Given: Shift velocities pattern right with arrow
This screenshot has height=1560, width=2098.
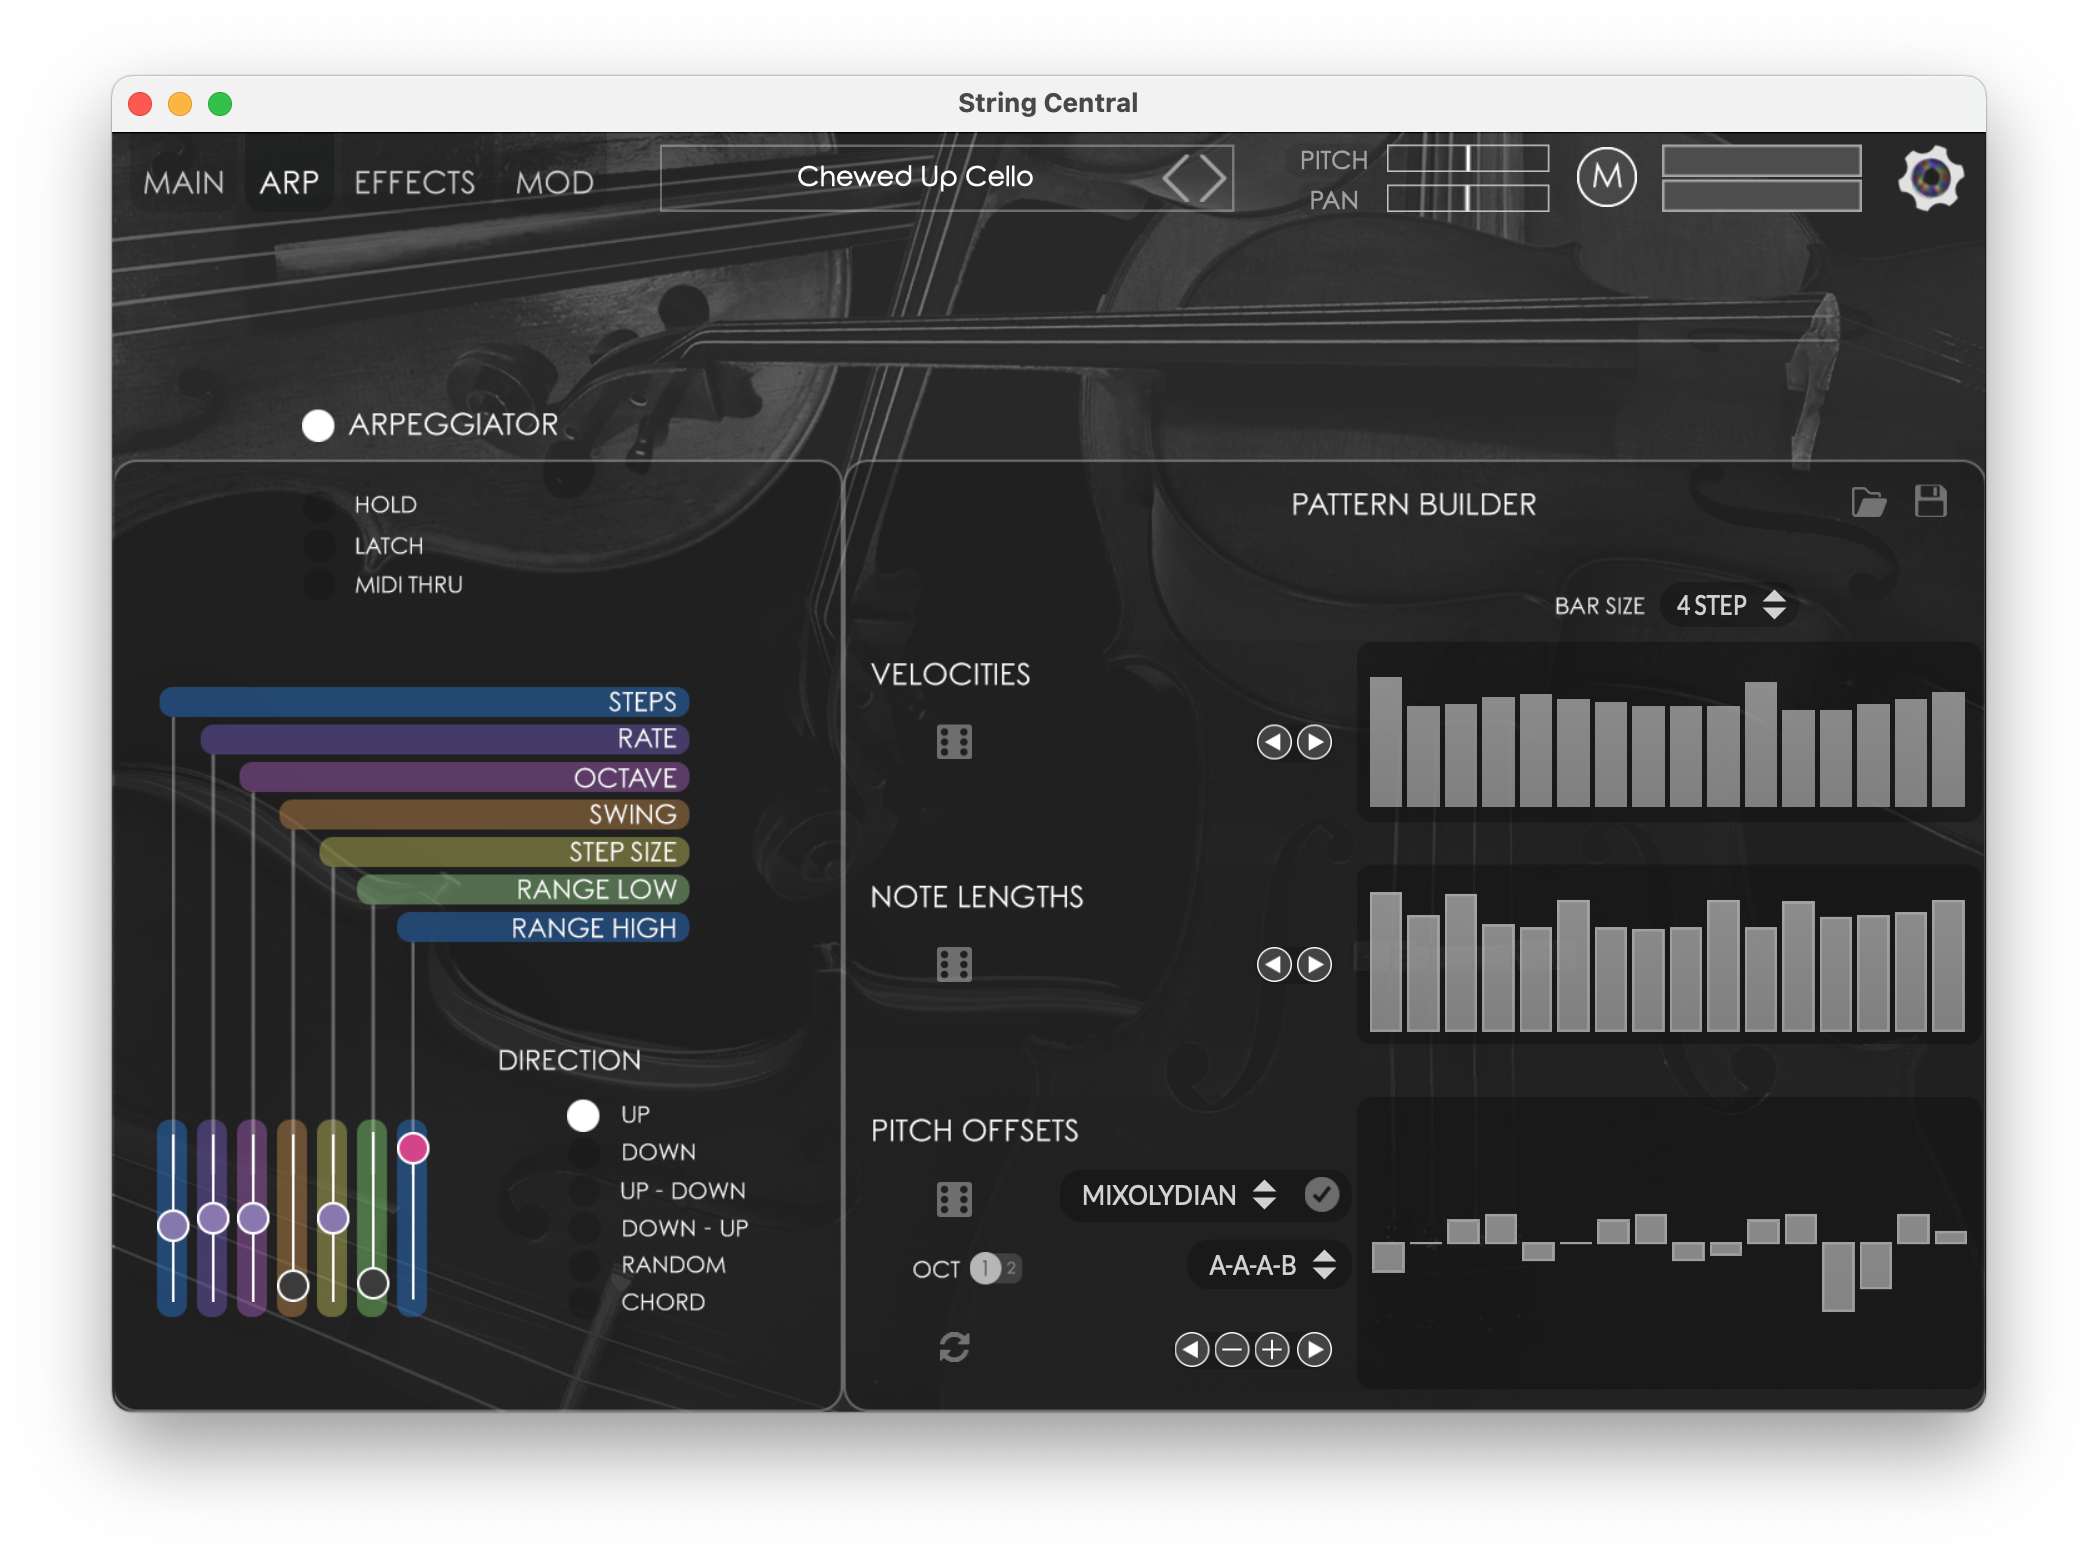Looking at the screenshot, I should pos(1314,742).
